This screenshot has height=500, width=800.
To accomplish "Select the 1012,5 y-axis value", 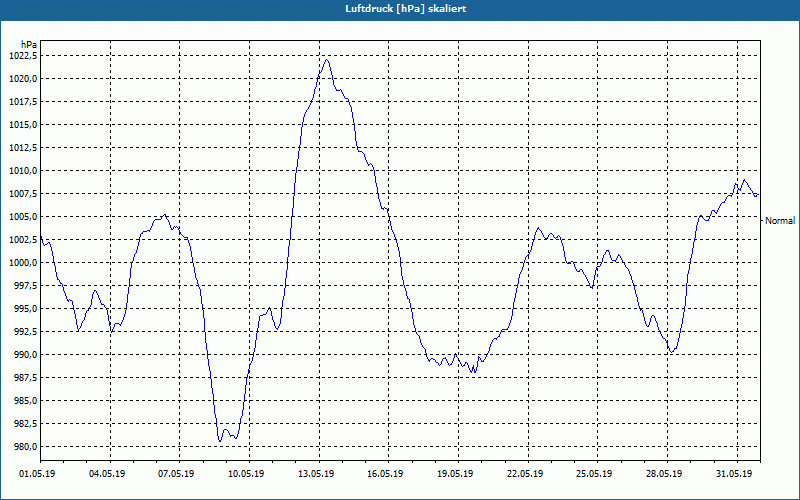I will tap(23, 147).
